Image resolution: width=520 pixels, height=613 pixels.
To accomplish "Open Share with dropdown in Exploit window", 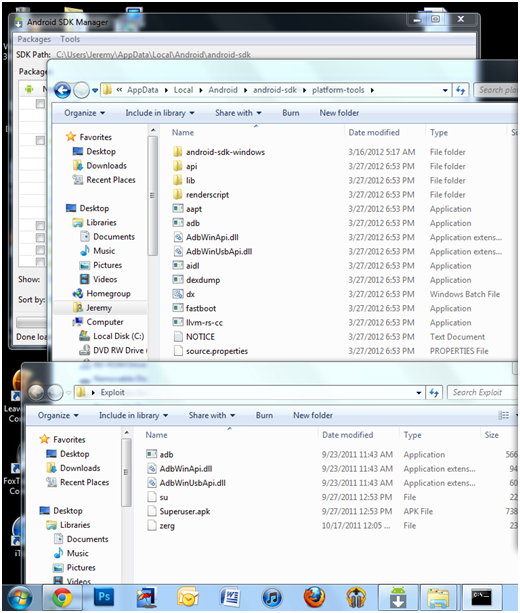I will coord(212,416).
